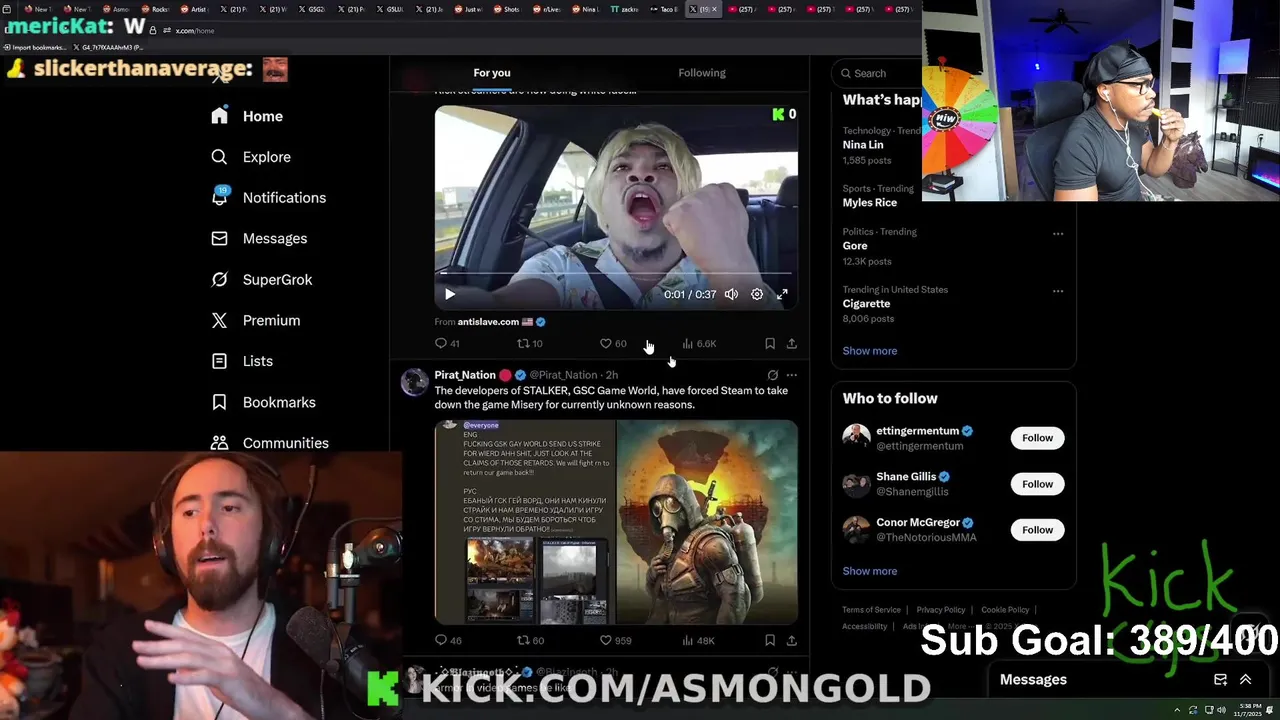Viewport: 1280px width, 720px height.
Task: Click the Windows taskbar volume icon
Action: pyautogui.click(x=1221, y=710)
